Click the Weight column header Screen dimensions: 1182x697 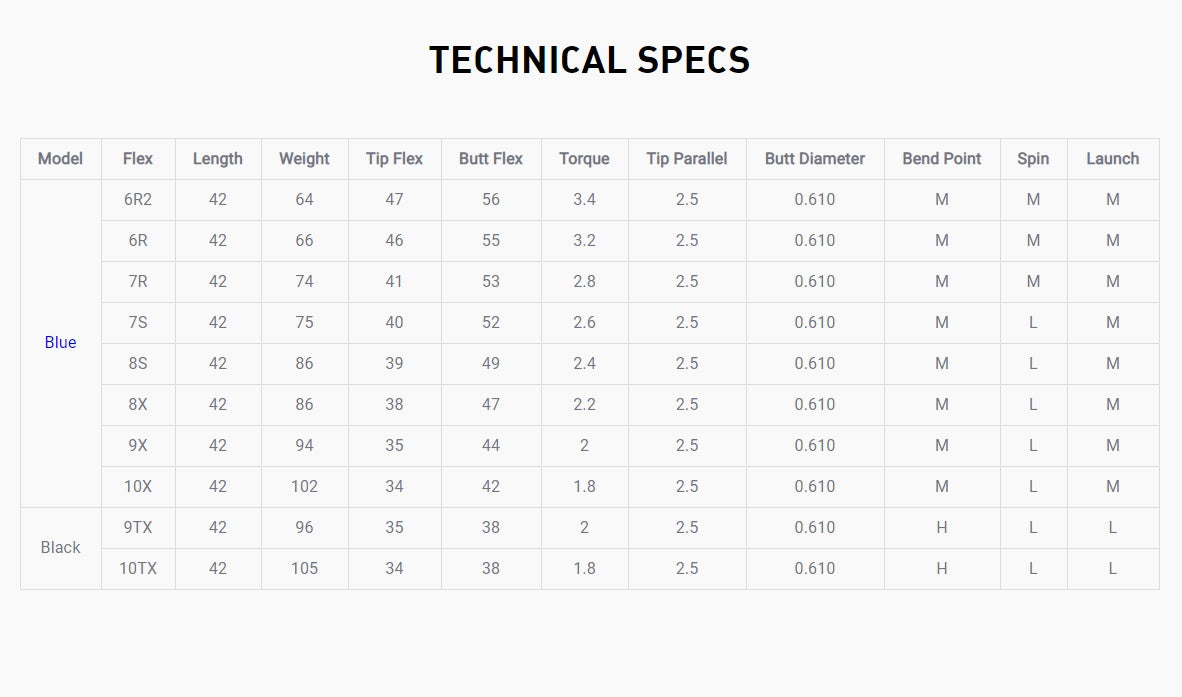click(304, 159)
